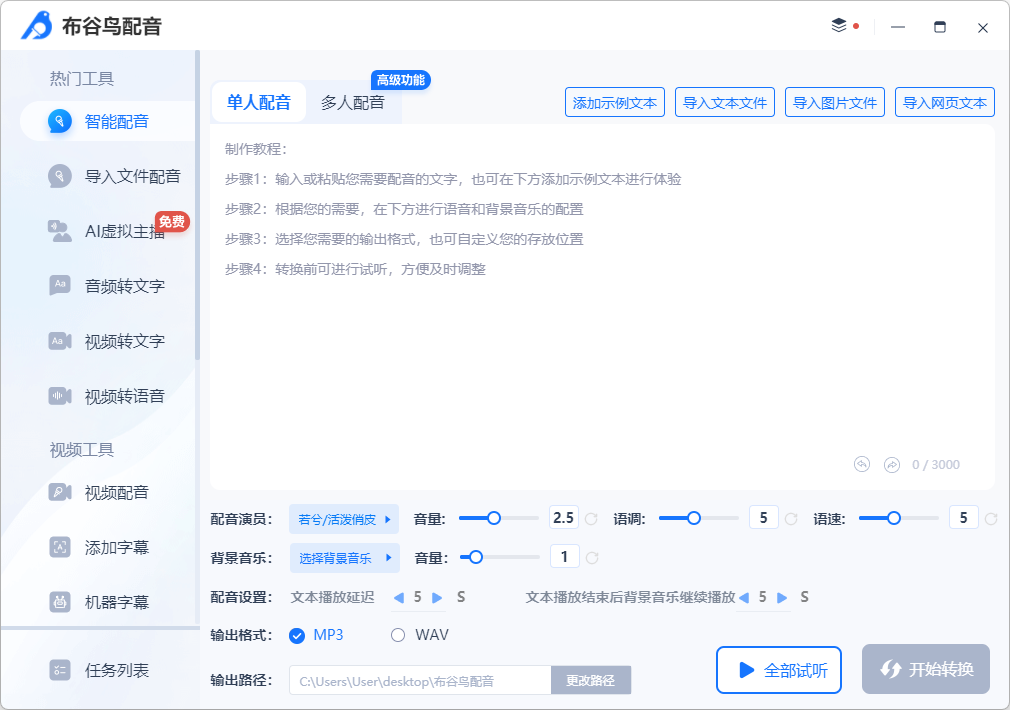The height and width of the screenshot is (710, 1010).
Task: Open the 选择背景音乐 dropdown
Action: point(344,558)
